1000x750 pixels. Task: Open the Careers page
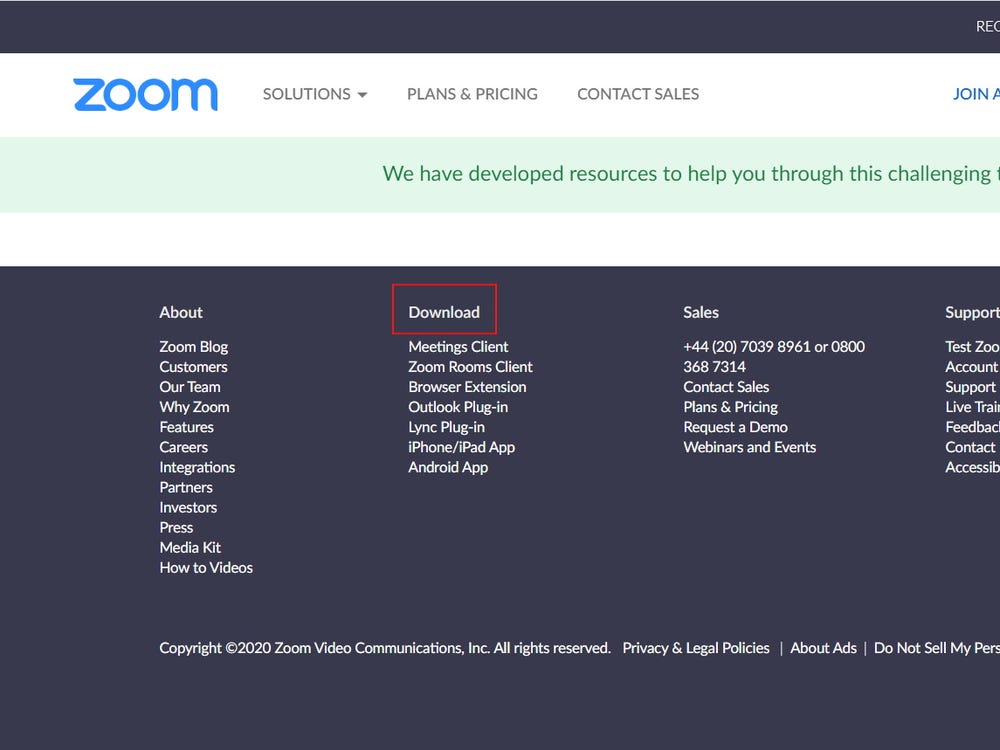183,447
